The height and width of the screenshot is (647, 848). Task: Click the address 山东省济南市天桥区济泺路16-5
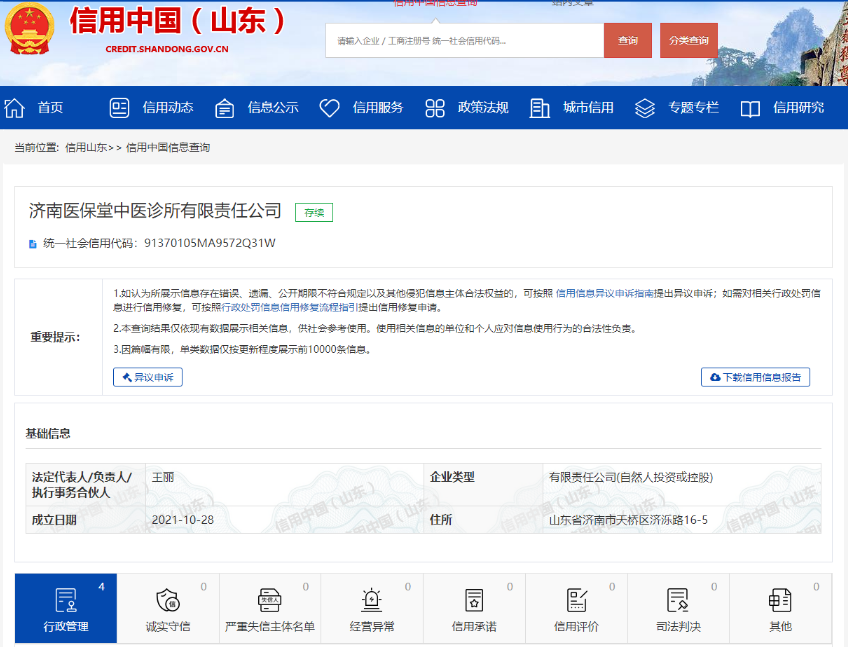click(628, 520)
